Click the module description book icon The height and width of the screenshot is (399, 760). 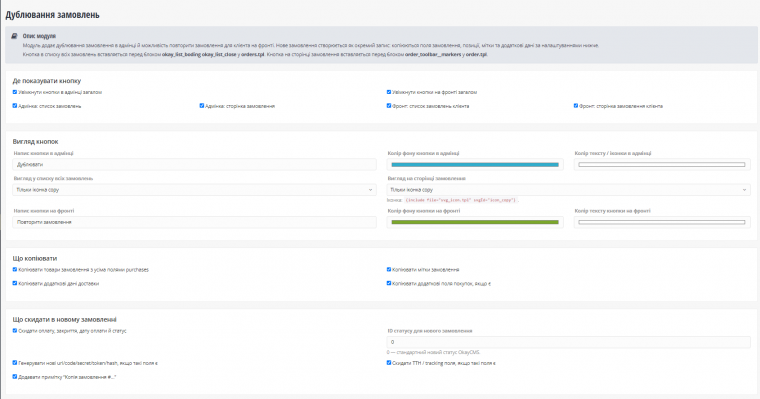(14, 36)
